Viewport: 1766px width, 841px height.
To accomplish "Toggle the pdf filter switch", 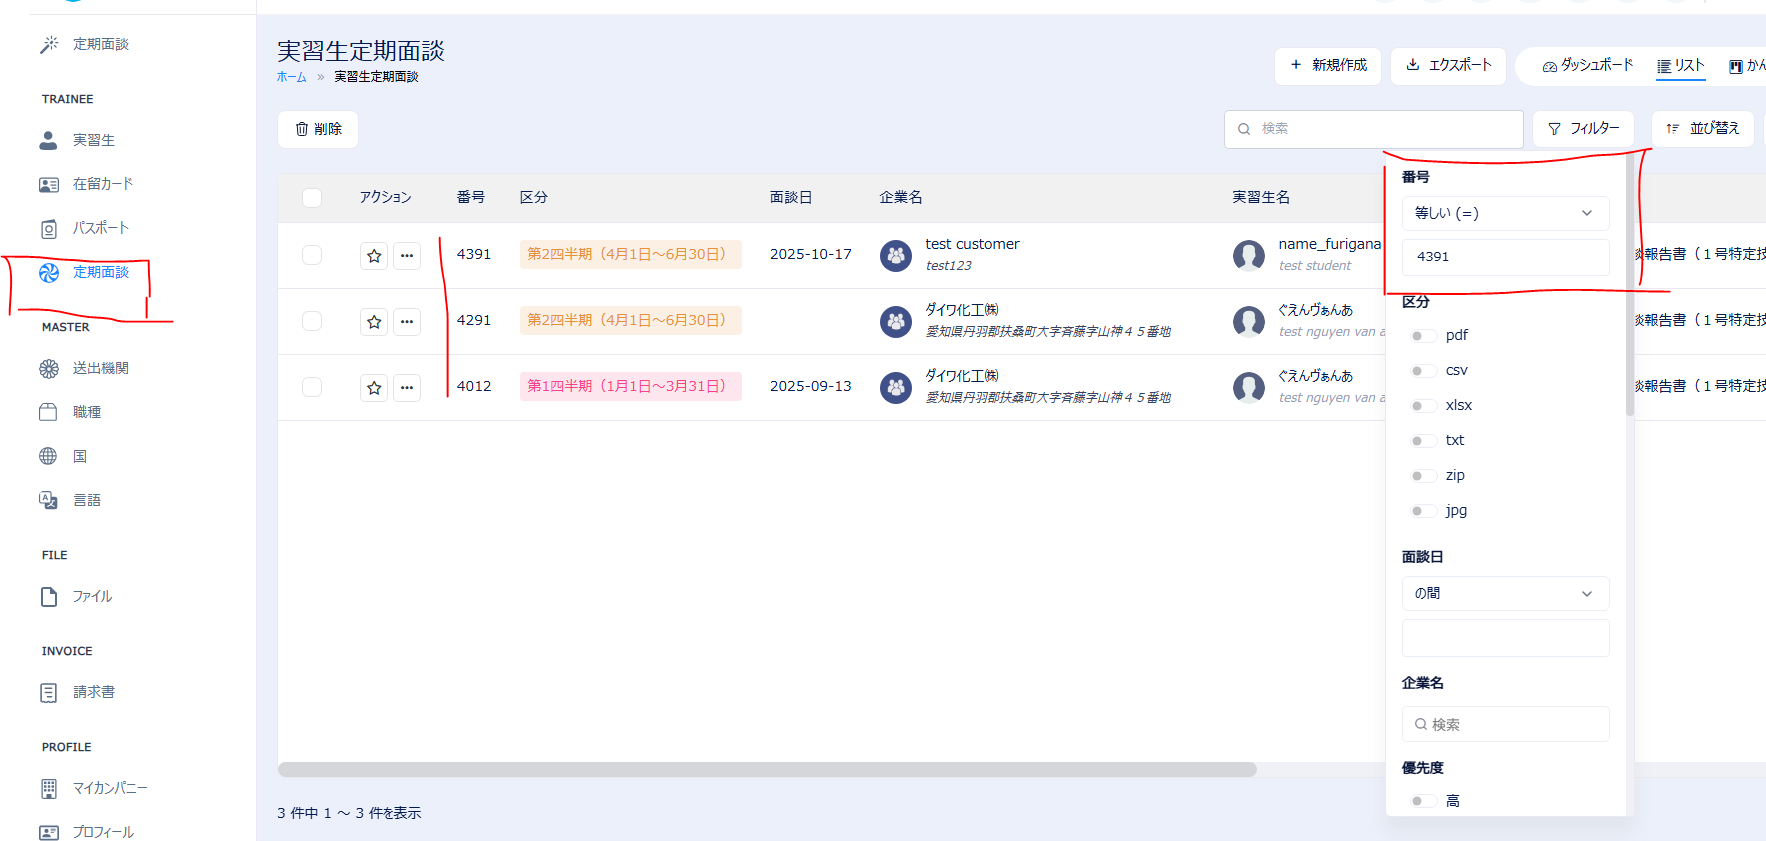I will (1422, 336).
